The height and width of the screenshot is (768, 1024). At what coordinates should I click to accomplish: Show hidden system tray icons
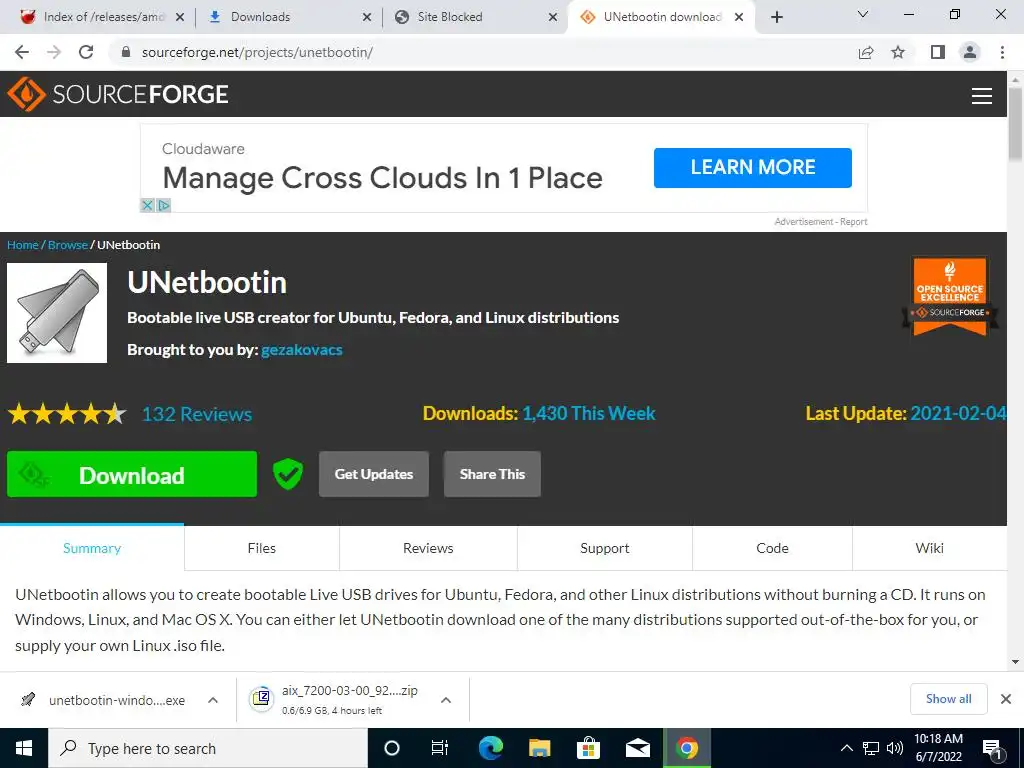coord(846,748)
